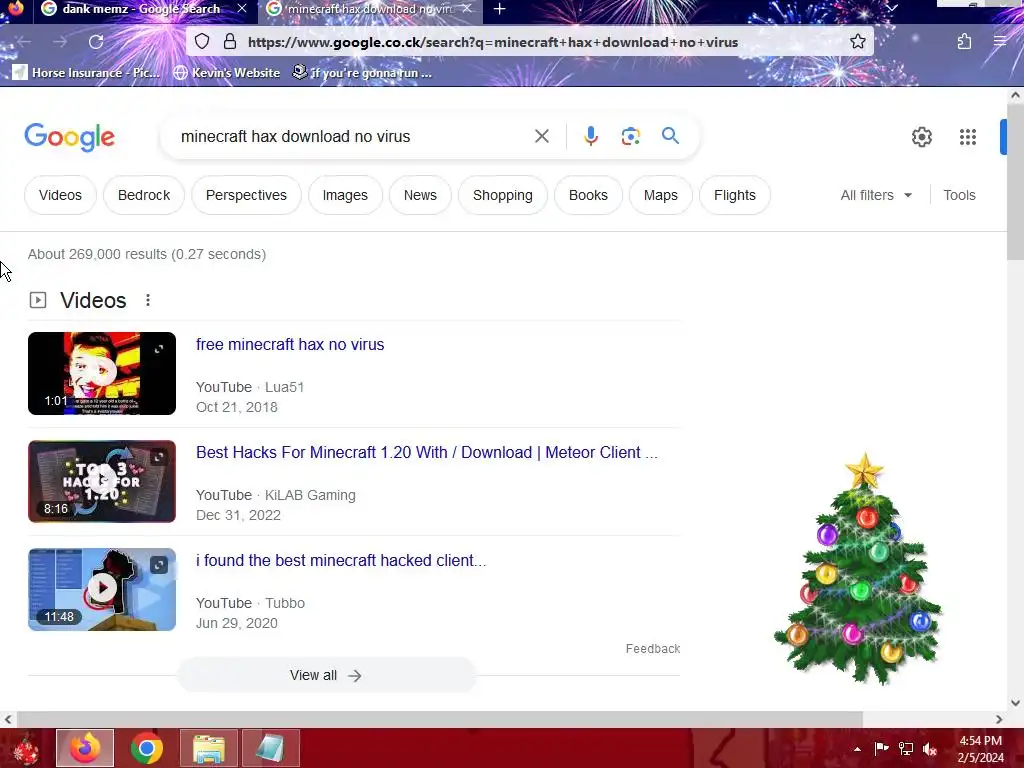Open the search Tools button
Screen dimensions: 1024x768
click(959, 195)
